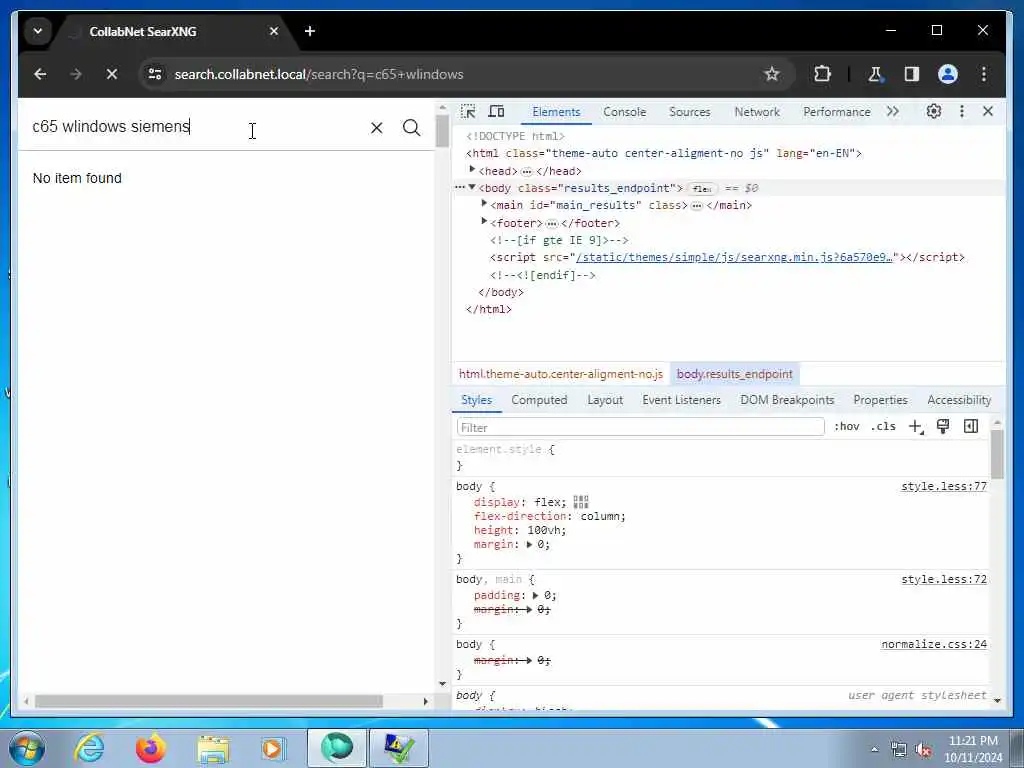
Task: Launch Internet Explorer from taskbar
Action: coord(89,748)
